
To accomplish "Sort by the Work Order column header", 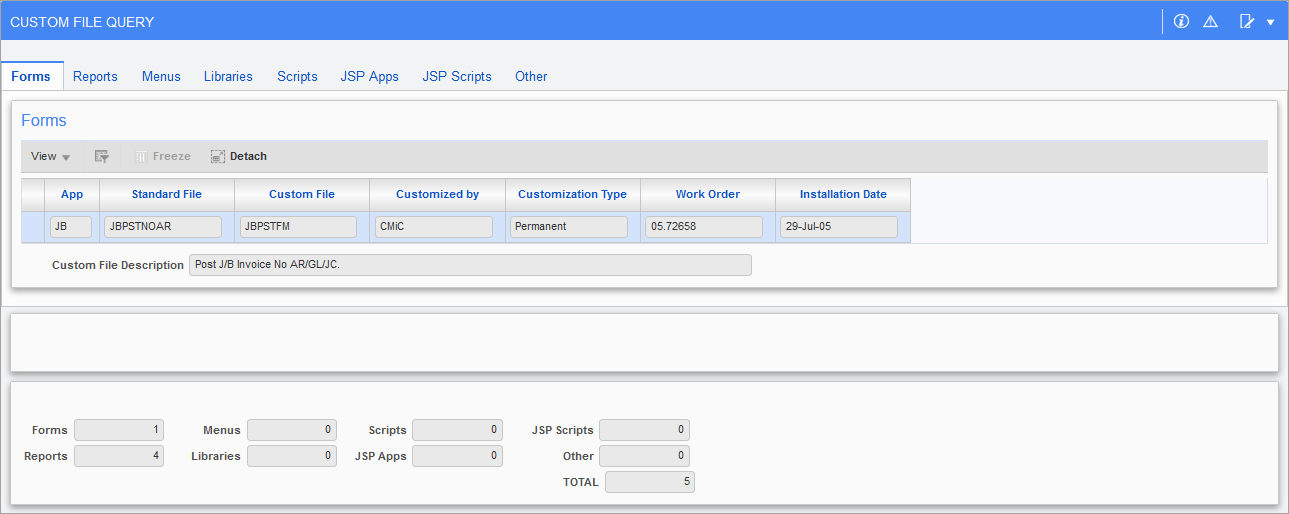I will (x=708, y=194).
